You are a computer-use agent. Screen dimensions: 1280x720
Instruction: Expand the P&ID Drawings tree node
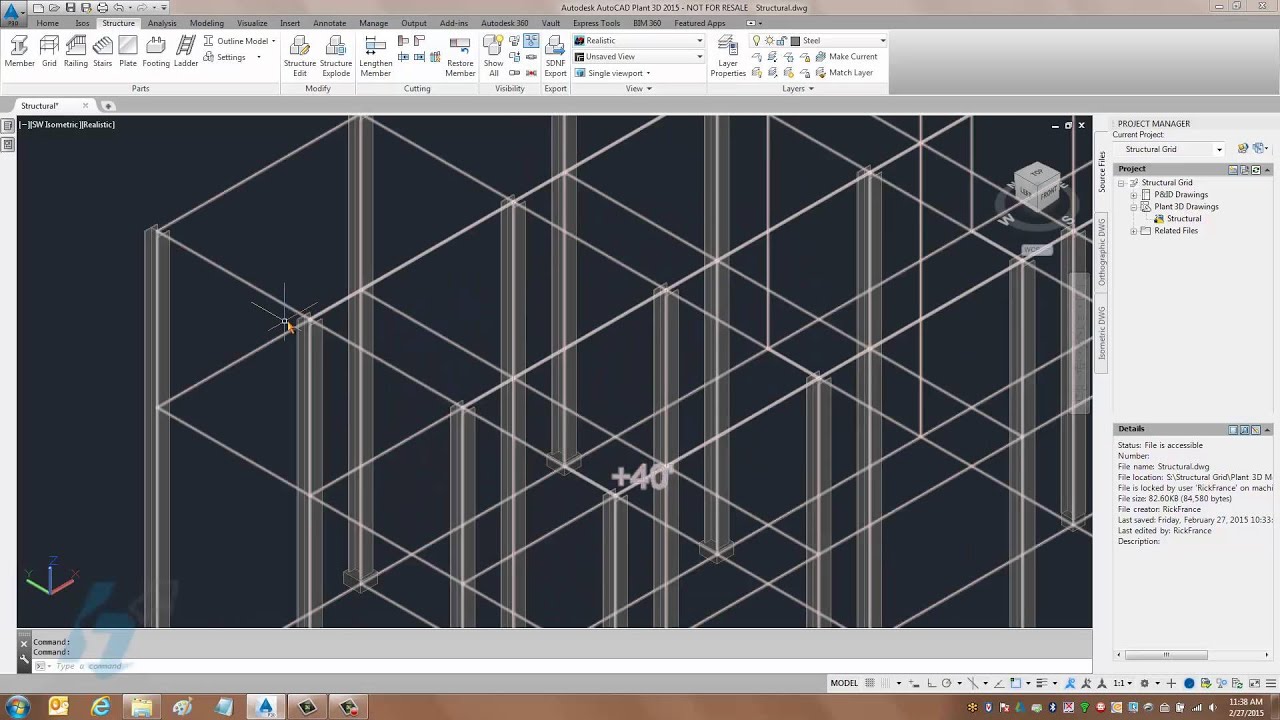tap(1134, 195)
